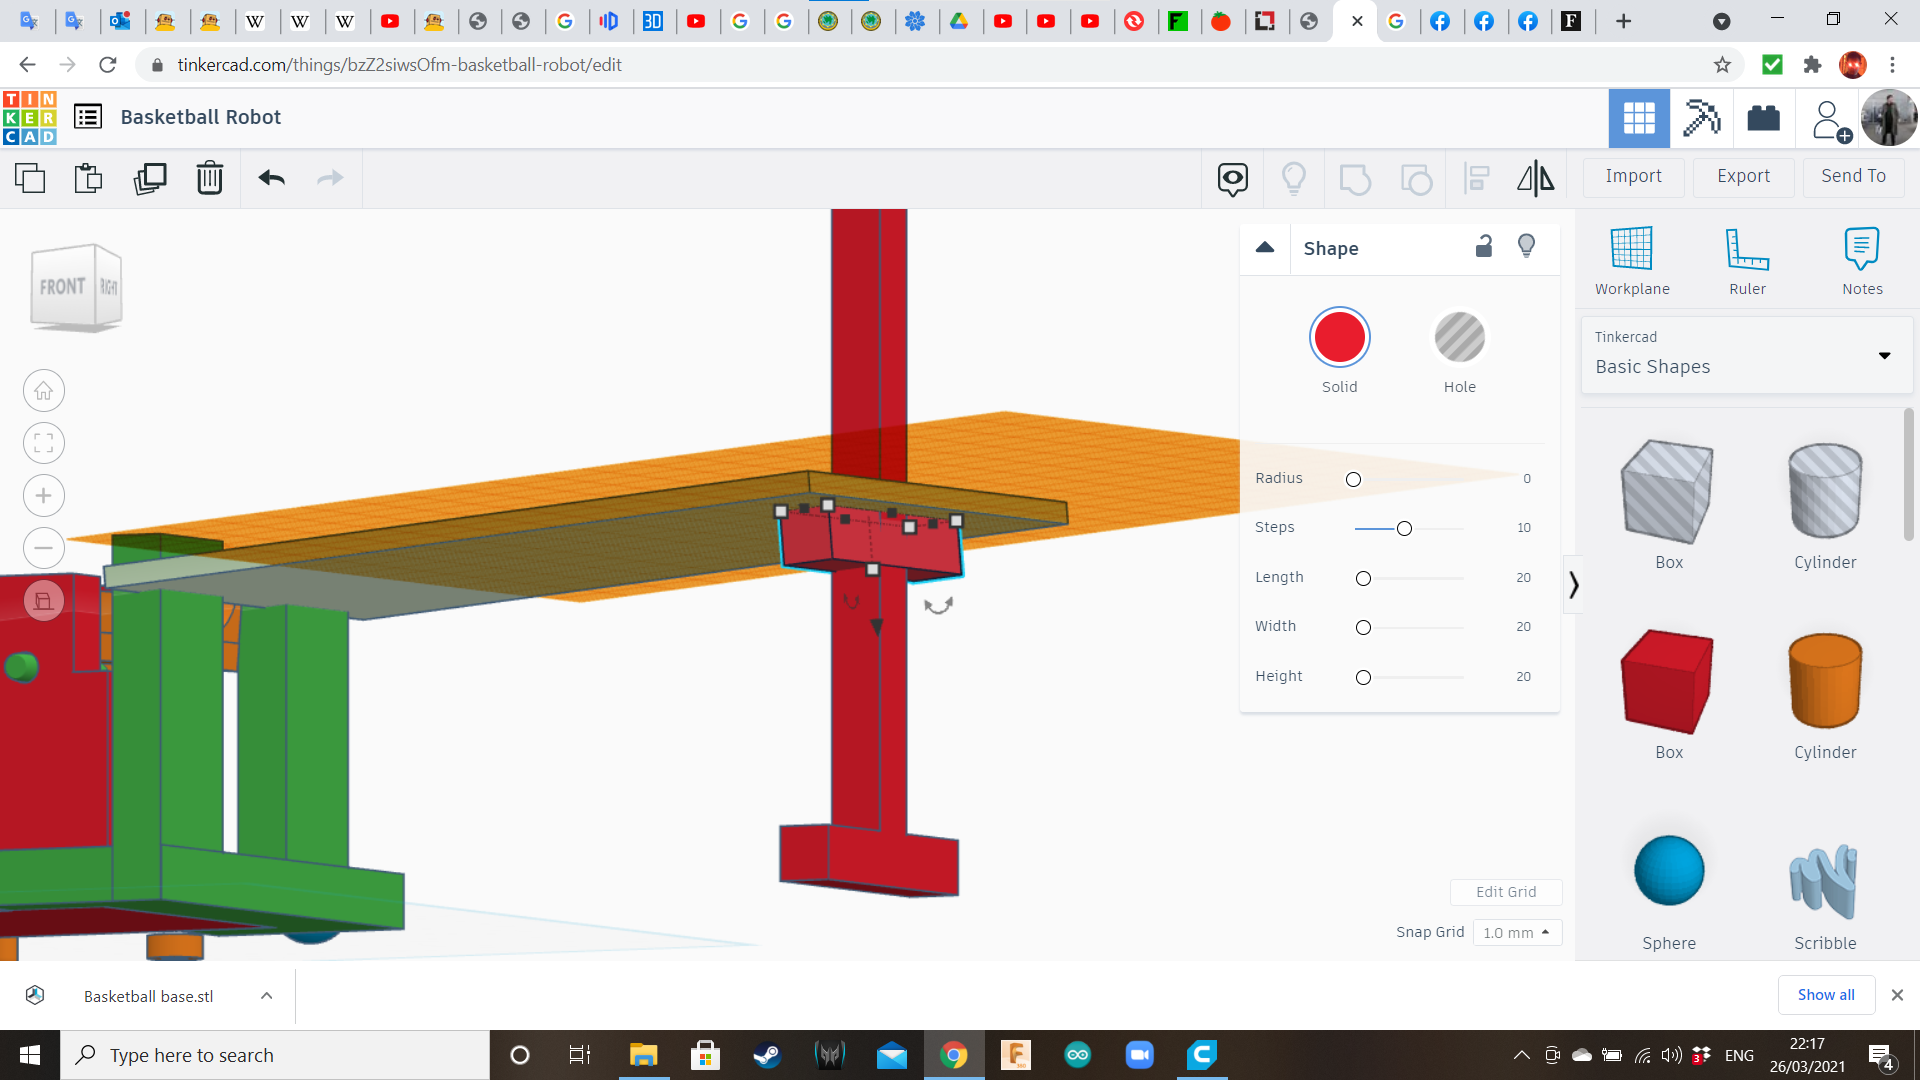Screen dimensions: 1920x1080
Task: Select the Hole shape option
Action: point(1459,338)
